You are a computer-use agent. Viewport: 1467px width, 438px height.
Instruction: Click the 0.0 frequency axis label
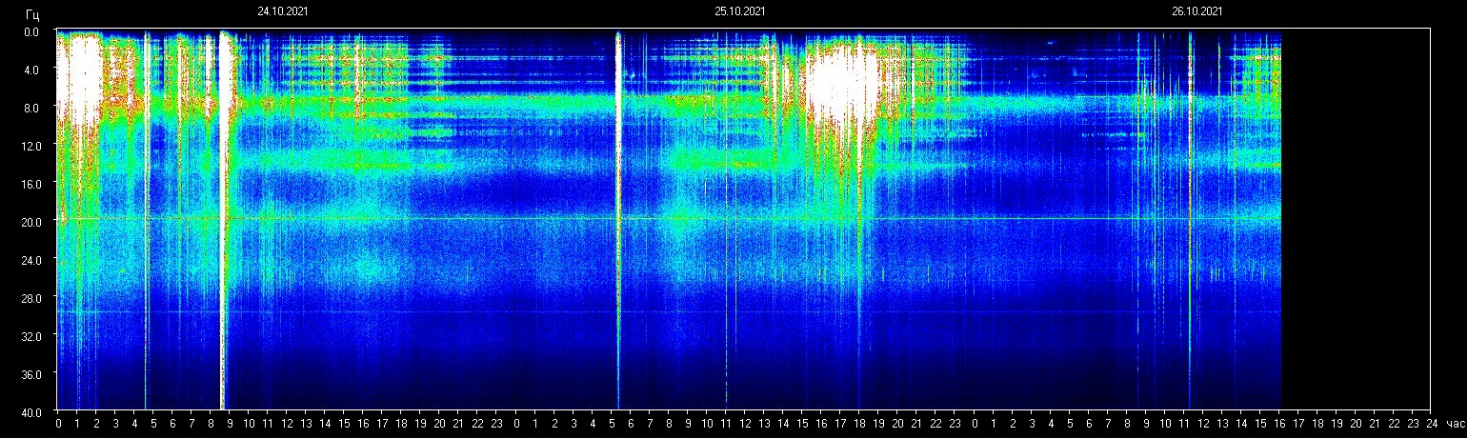(31, 31)
